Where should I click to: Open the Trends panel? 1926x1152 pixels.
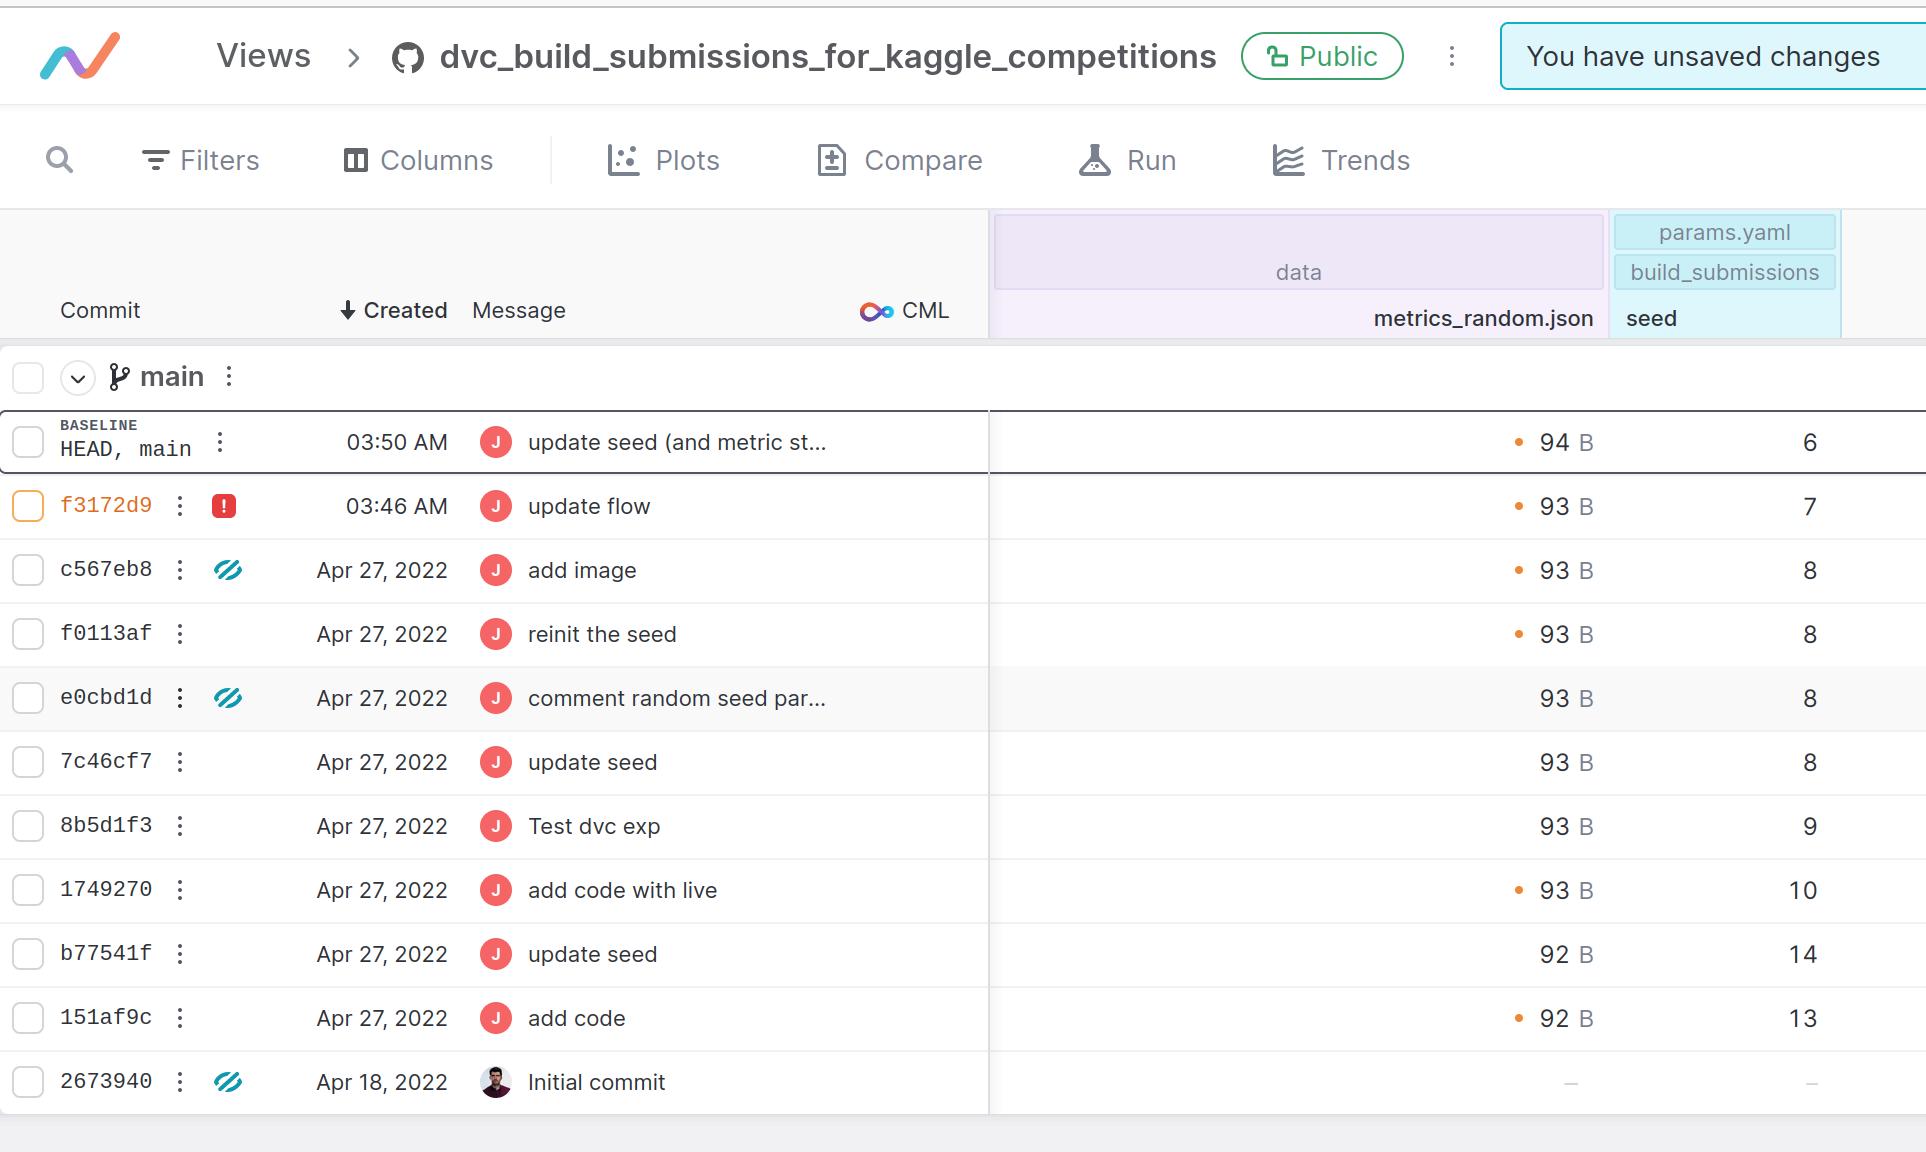1341,160
